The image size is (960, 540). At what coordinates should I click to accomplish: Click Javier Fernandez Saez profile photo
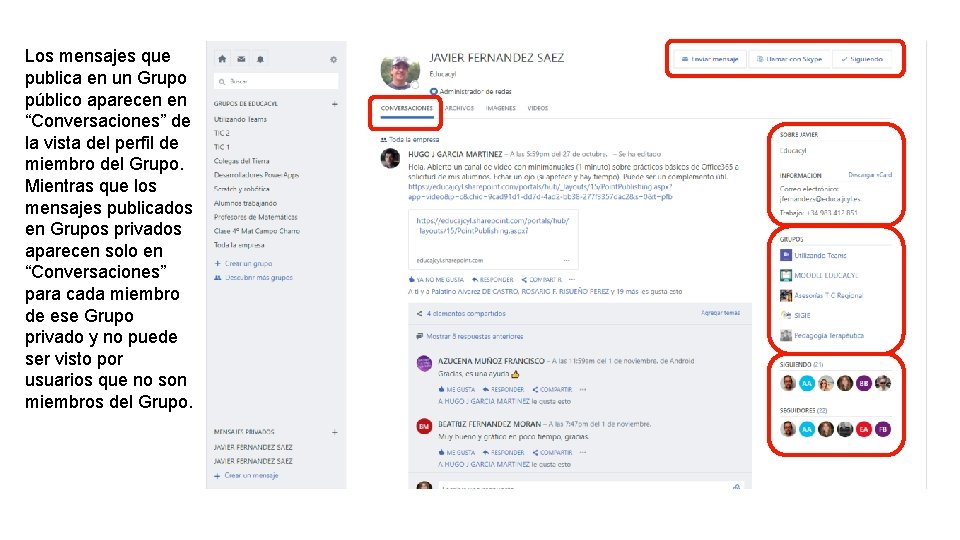click(400, 70)
